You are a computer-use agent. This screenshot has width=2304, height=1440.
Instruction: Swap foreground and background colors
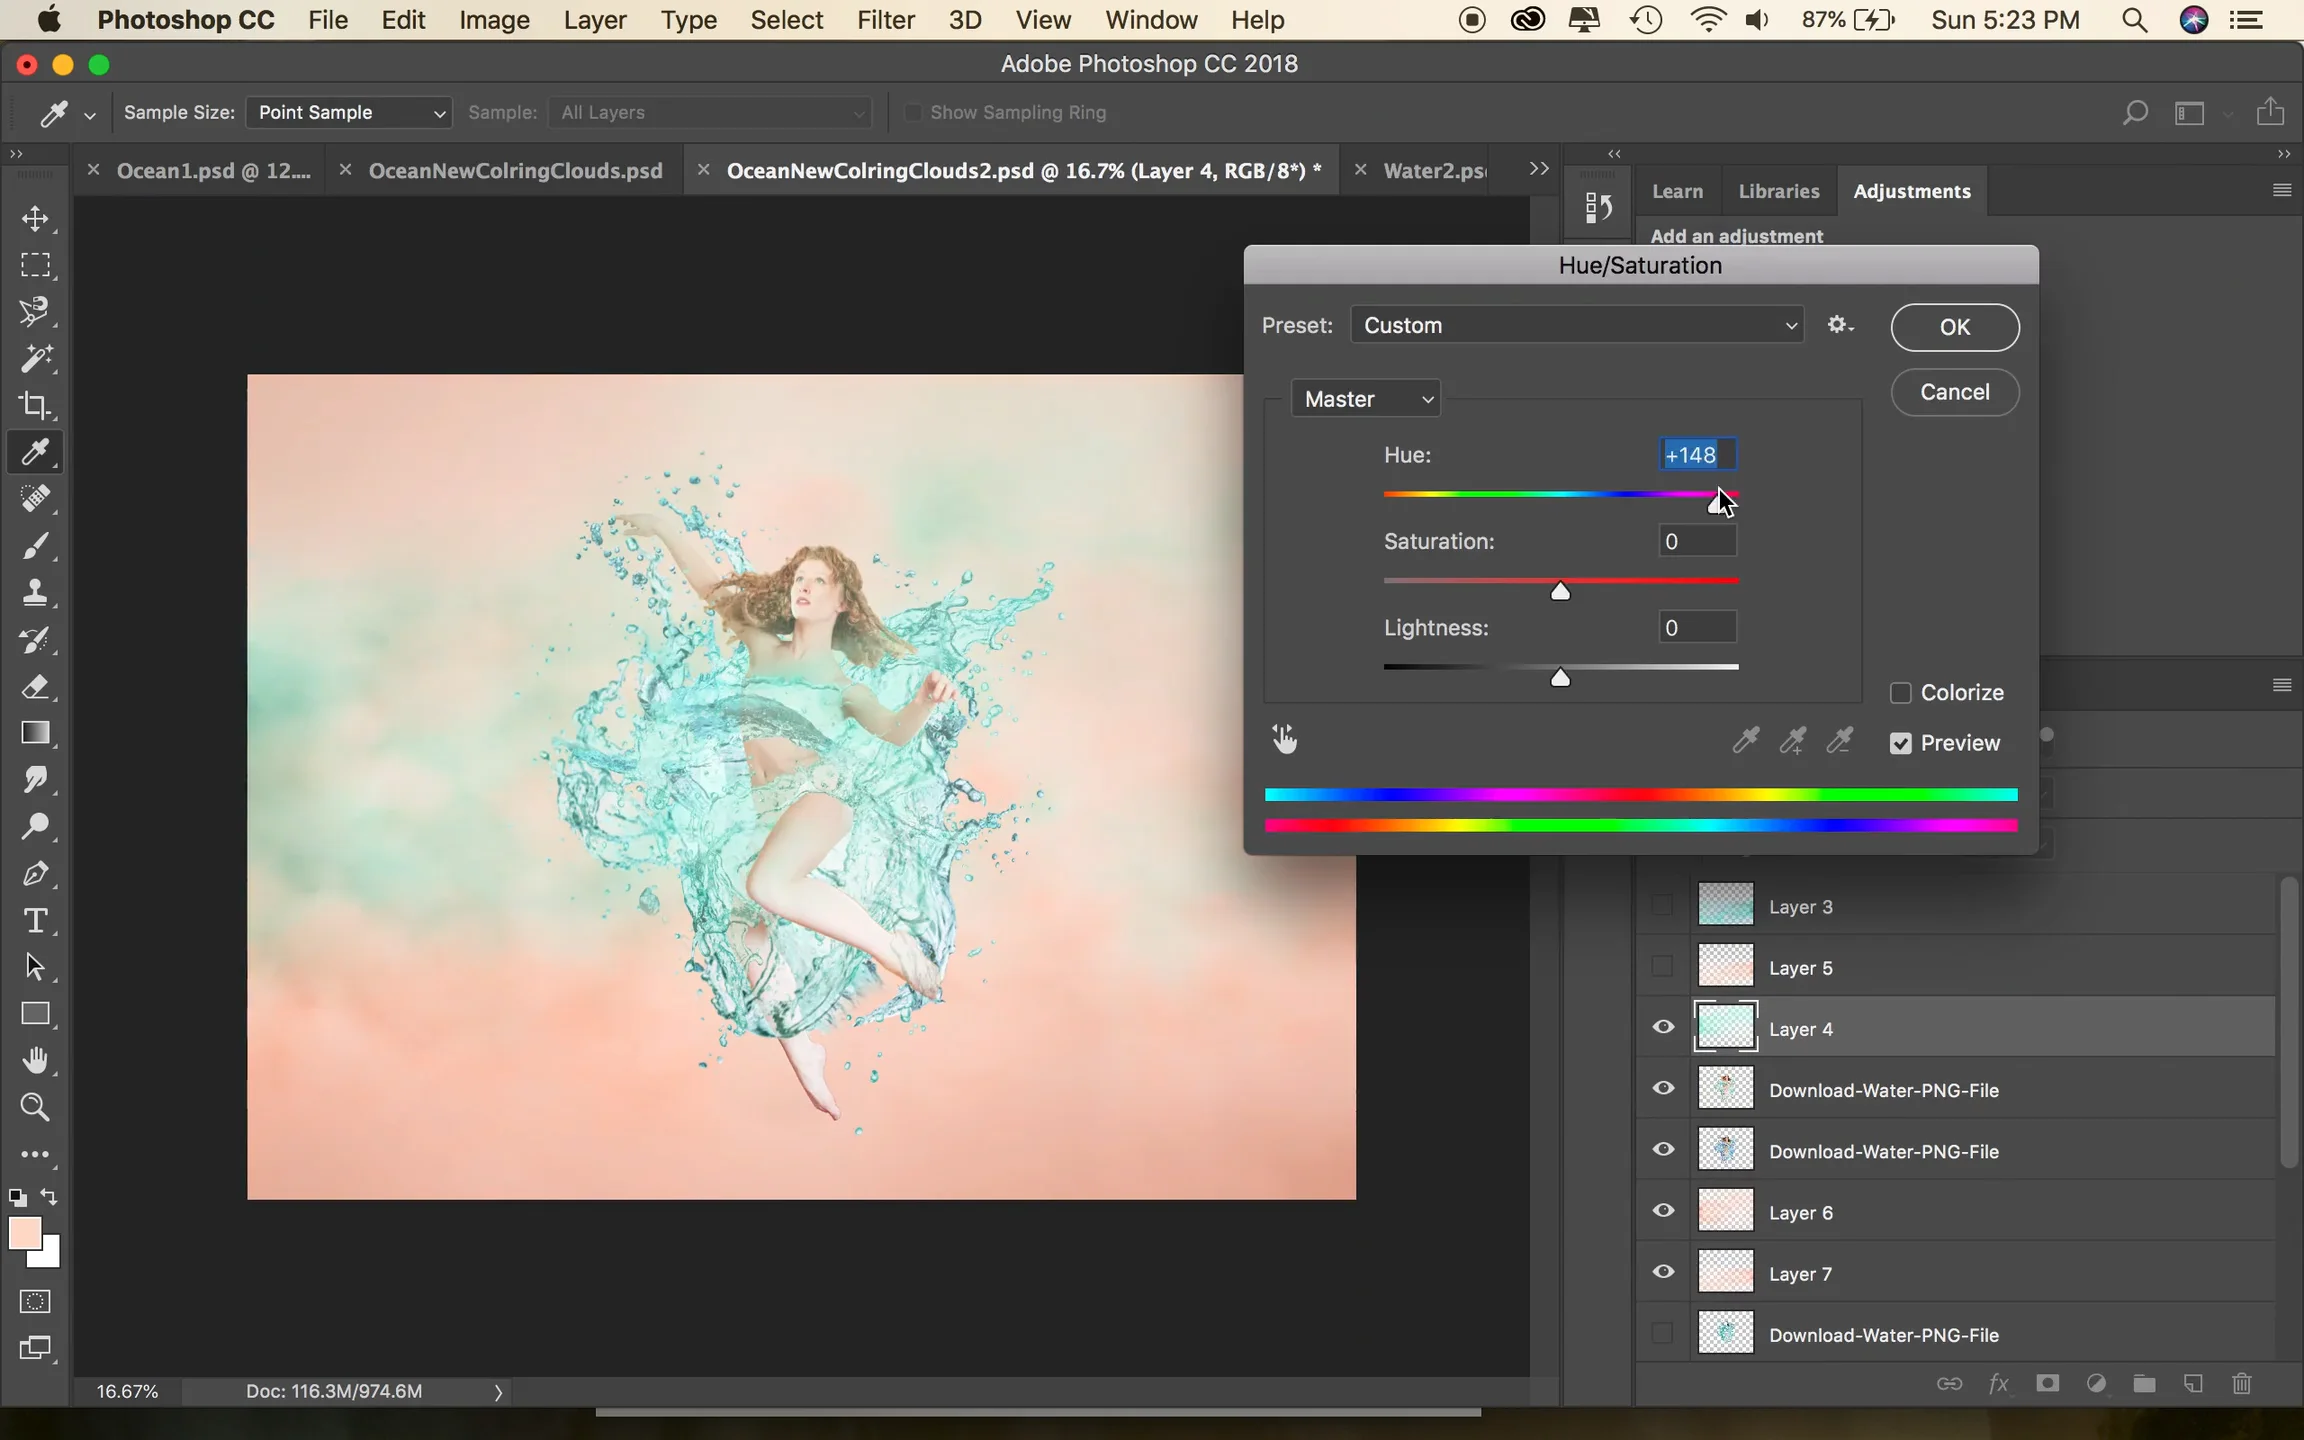point(49,1197)
